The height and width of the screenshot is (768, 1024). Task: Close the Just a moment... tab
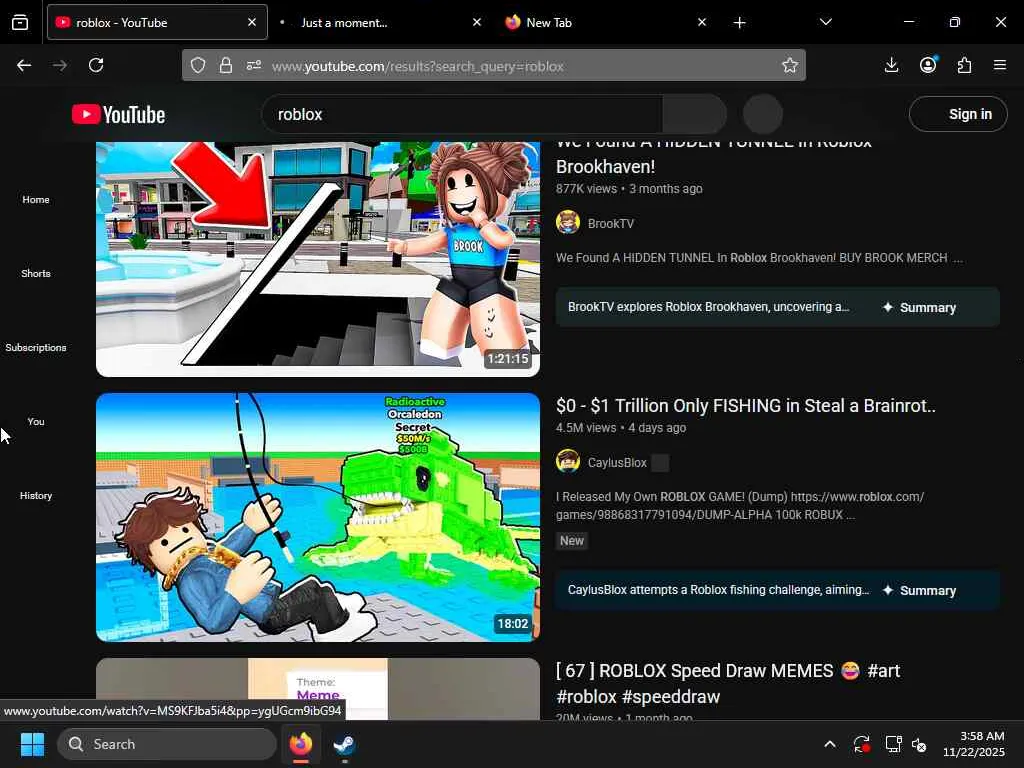[x=477, y=22]
